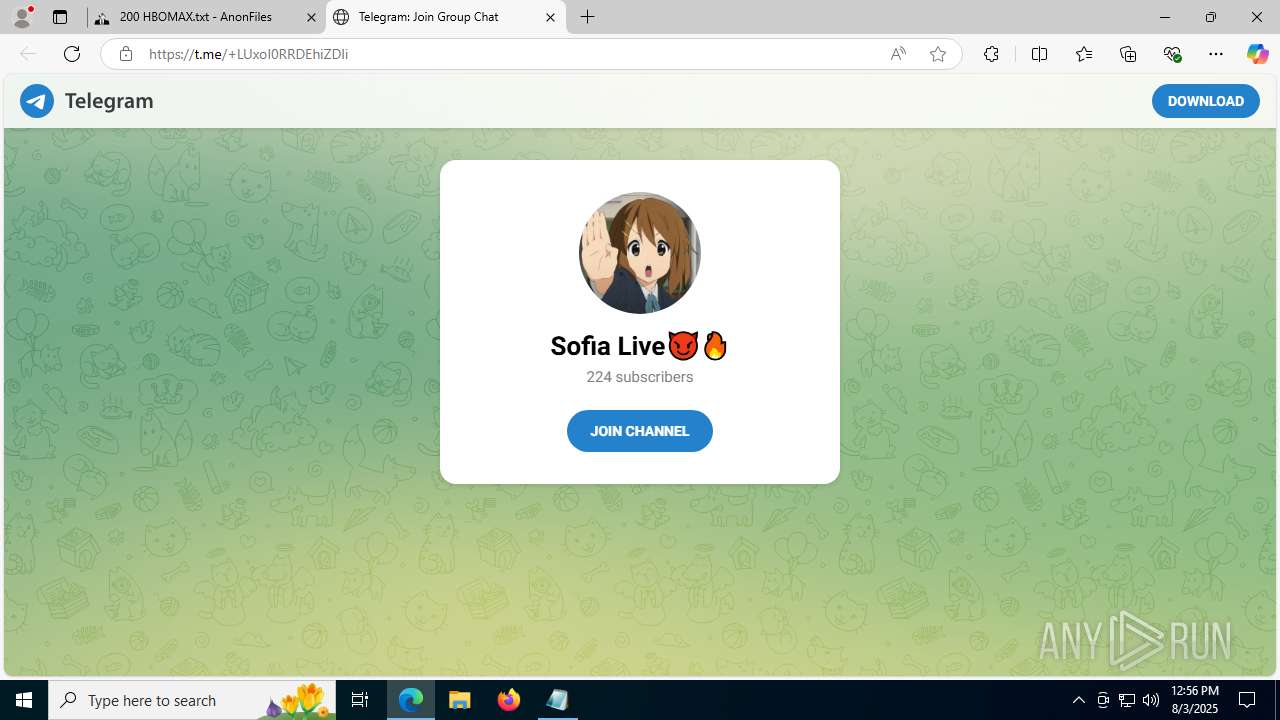Click the channel avatar image
Screen dimensions: 1280x720
pyautogui.click(x=640, y=253)
